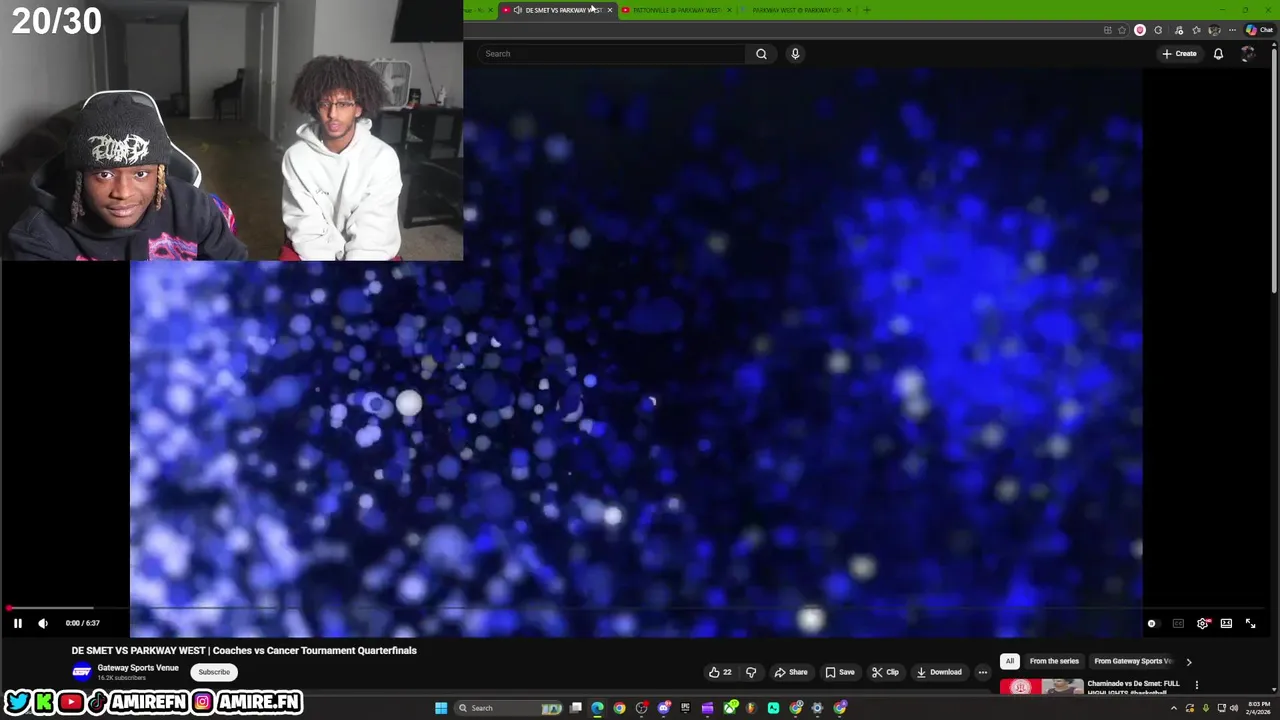Screen dimensions: 1280x720
Task: Switch to the PARKWAY WEST @ PARKWAY tab
Action: click(797, 10)
